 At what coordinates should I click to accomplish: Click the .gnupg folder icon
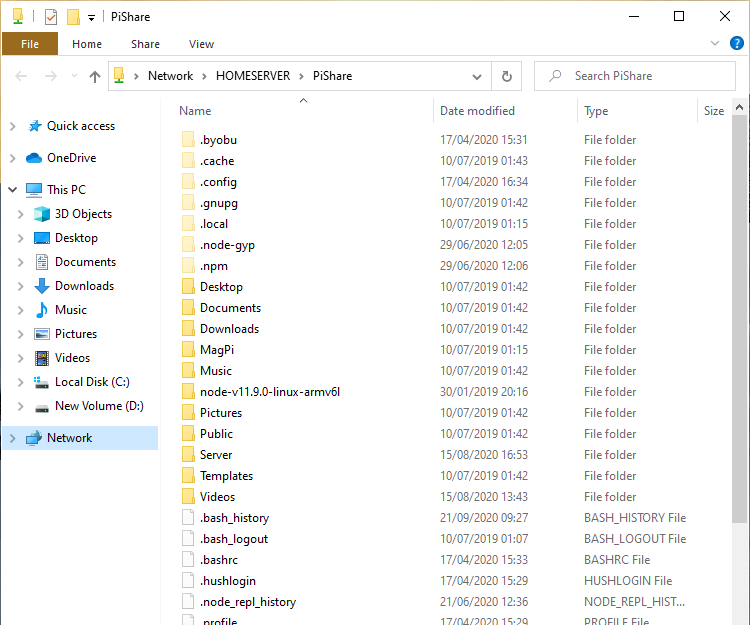pyautogui.click(x=188, y=203)
